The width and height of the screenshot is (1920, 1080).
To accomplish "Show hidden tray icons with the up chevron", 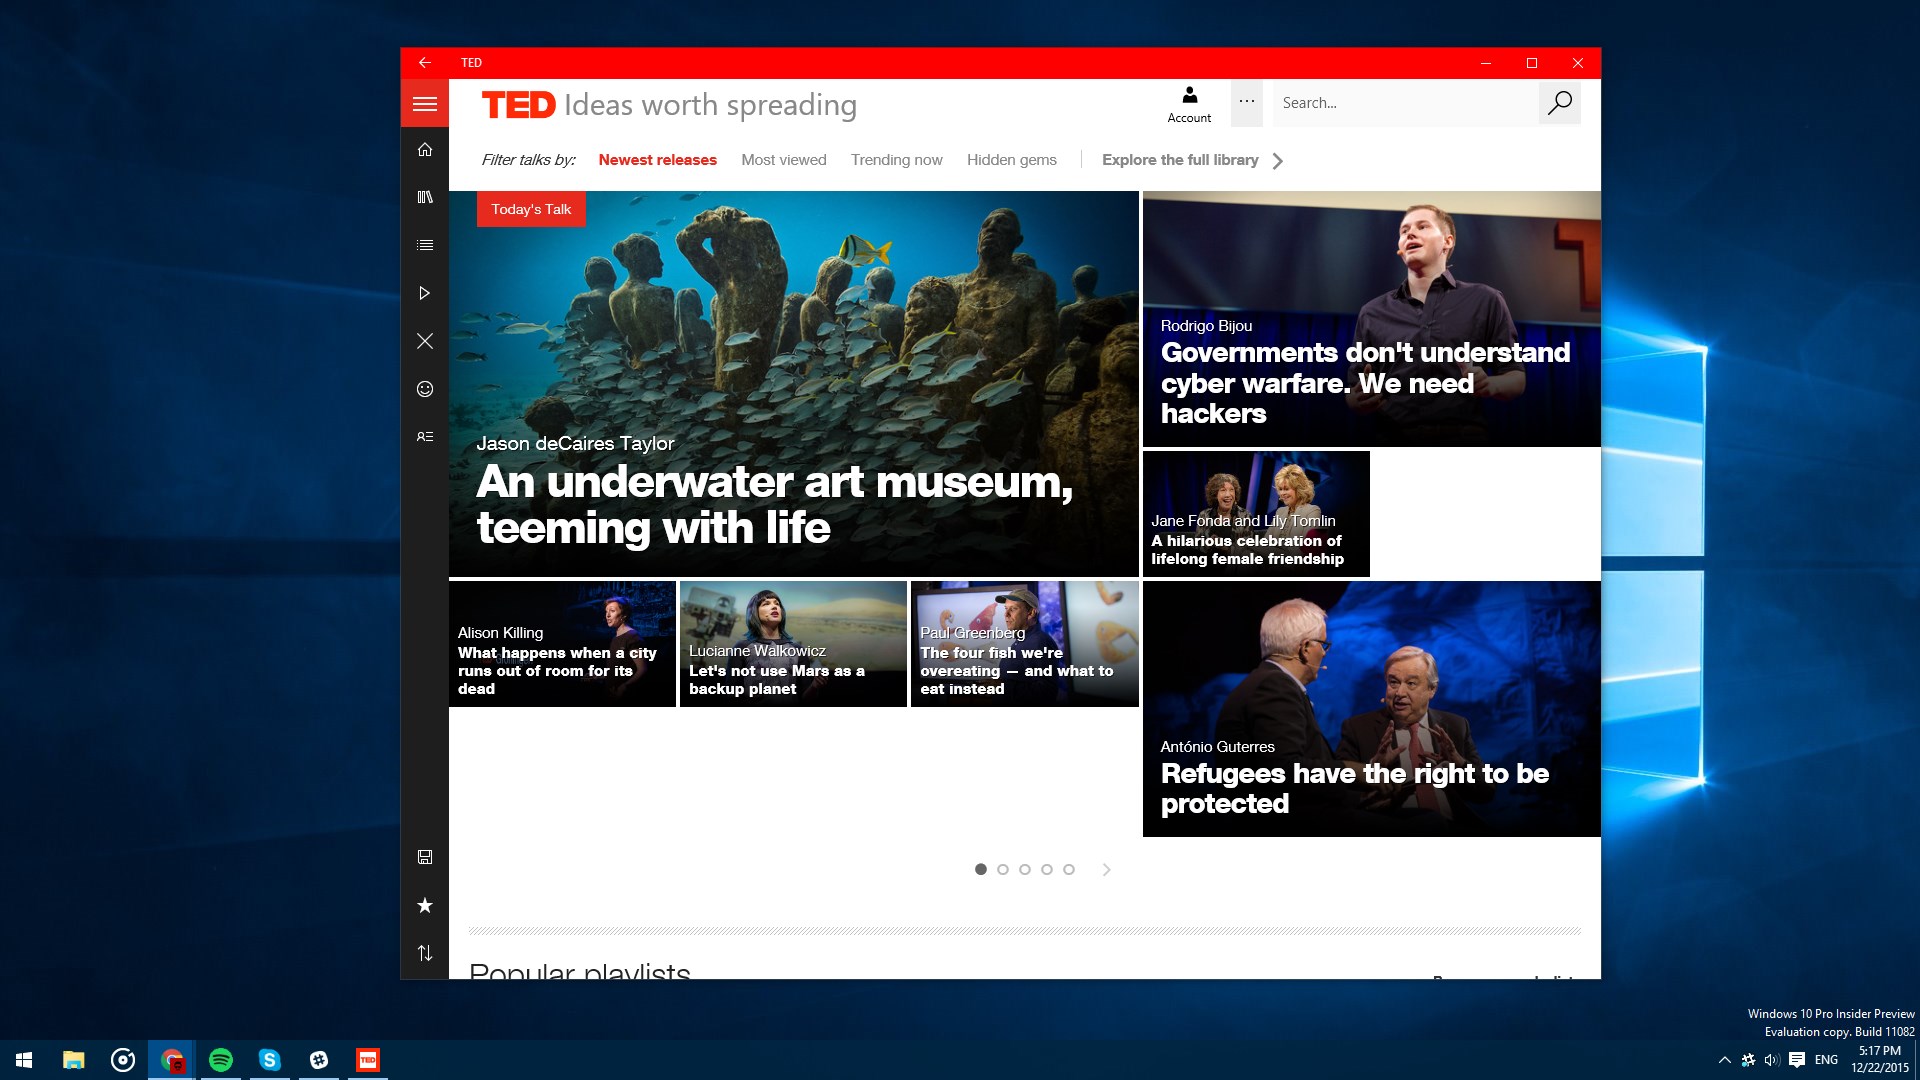I will pyautogui.click(x=1724, y=1060).
